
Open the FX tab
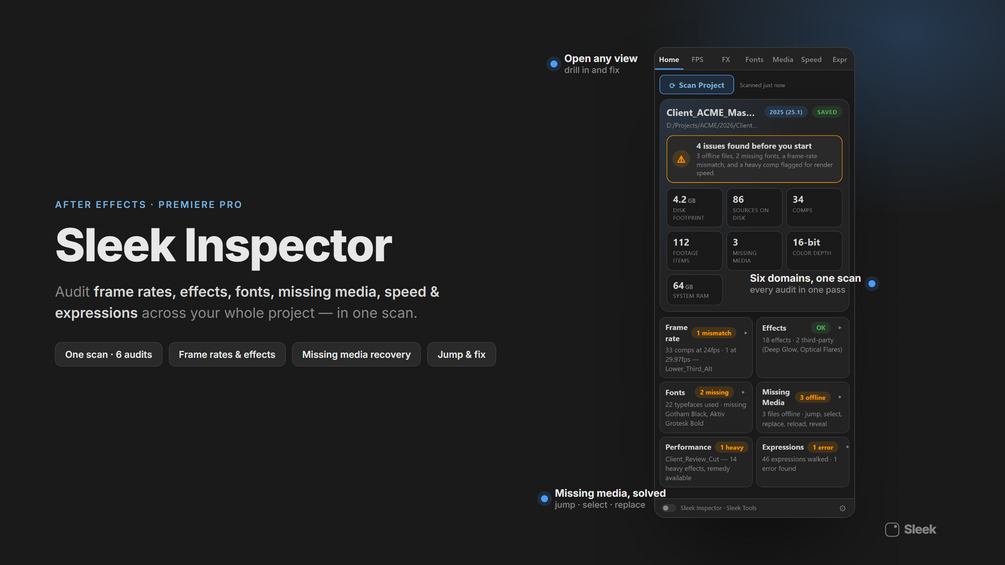pos(726,60)
